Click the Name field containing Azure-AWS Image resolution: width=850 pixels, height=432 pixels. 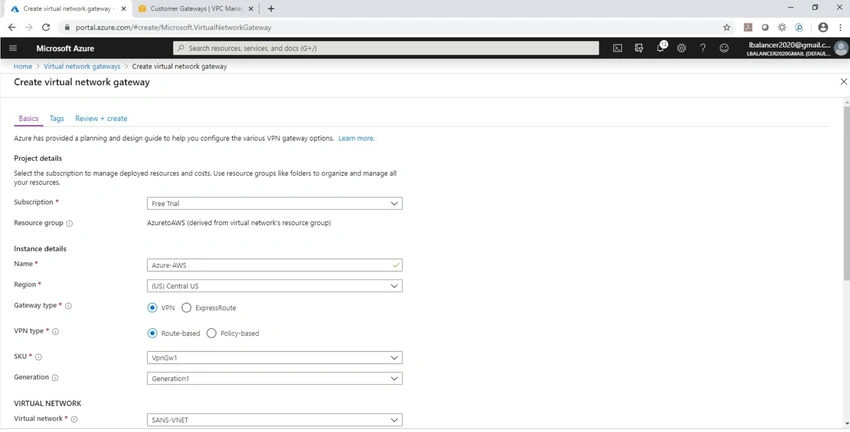[274, 265]
